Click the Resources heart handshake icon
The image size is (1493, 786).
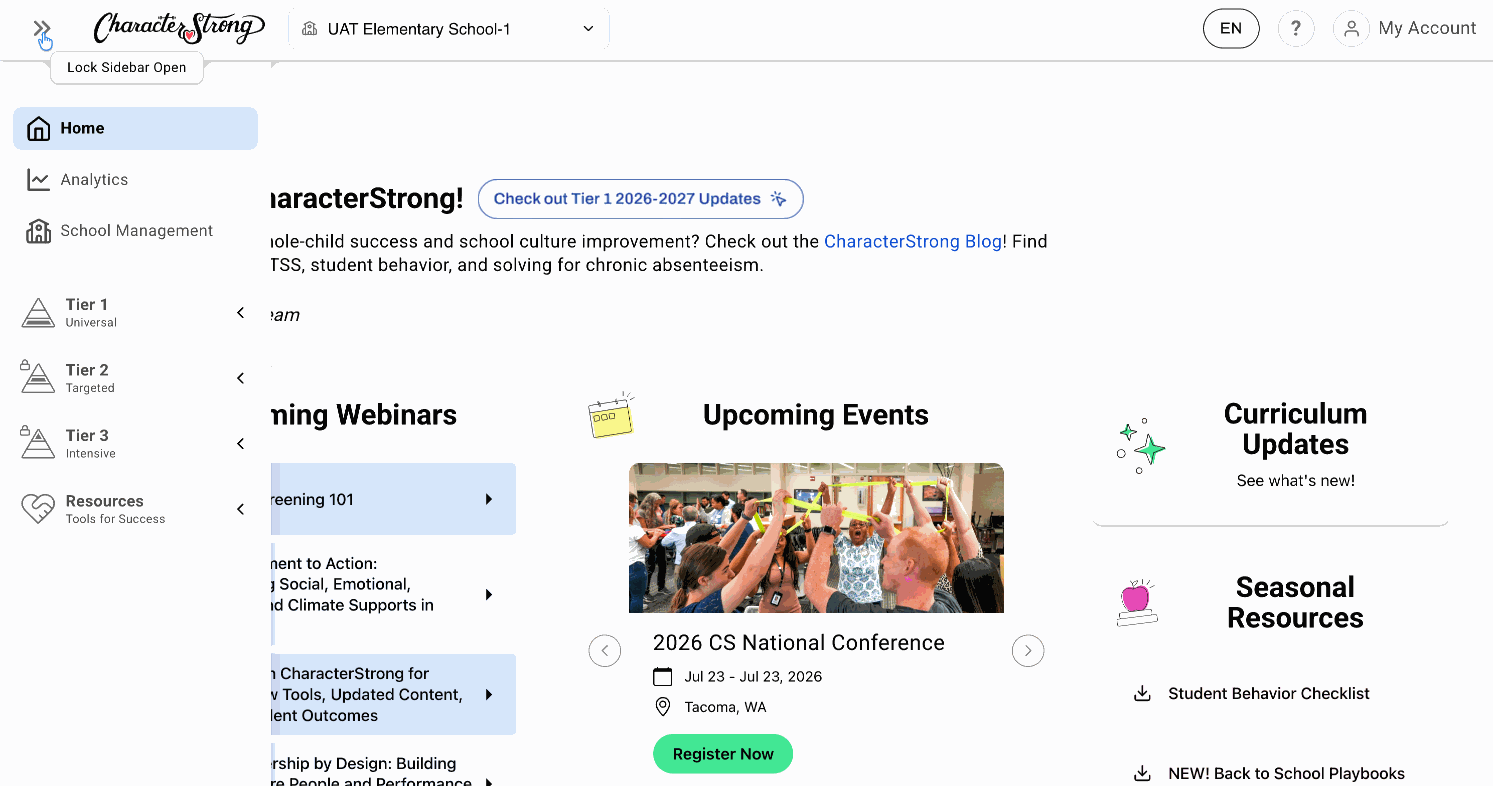tap(38, 509)
